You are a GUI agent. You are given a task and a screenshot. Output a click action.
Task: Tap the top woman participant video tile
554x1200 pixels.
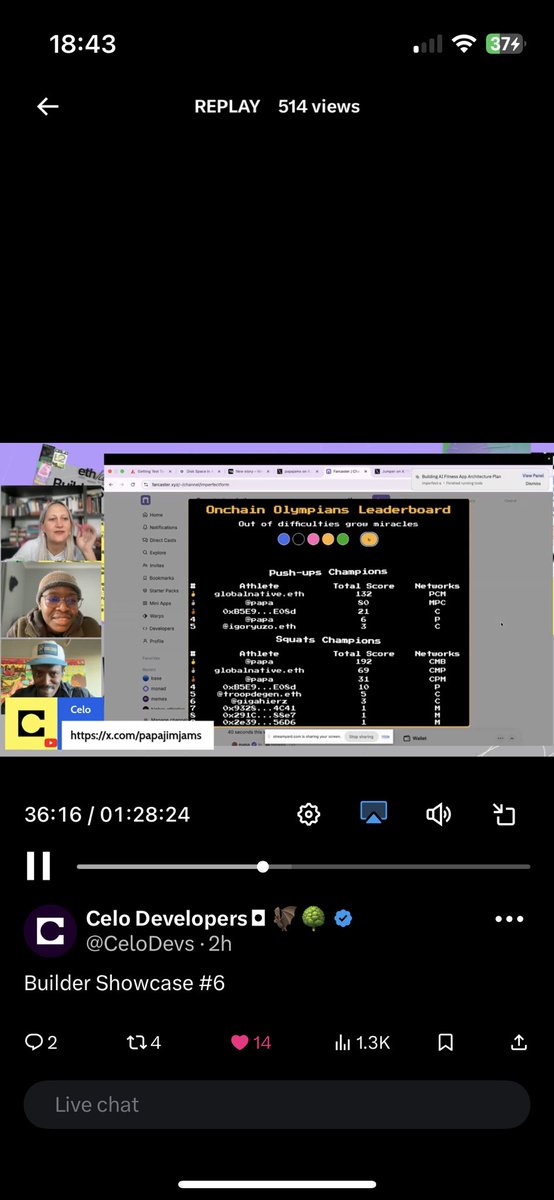51,524
